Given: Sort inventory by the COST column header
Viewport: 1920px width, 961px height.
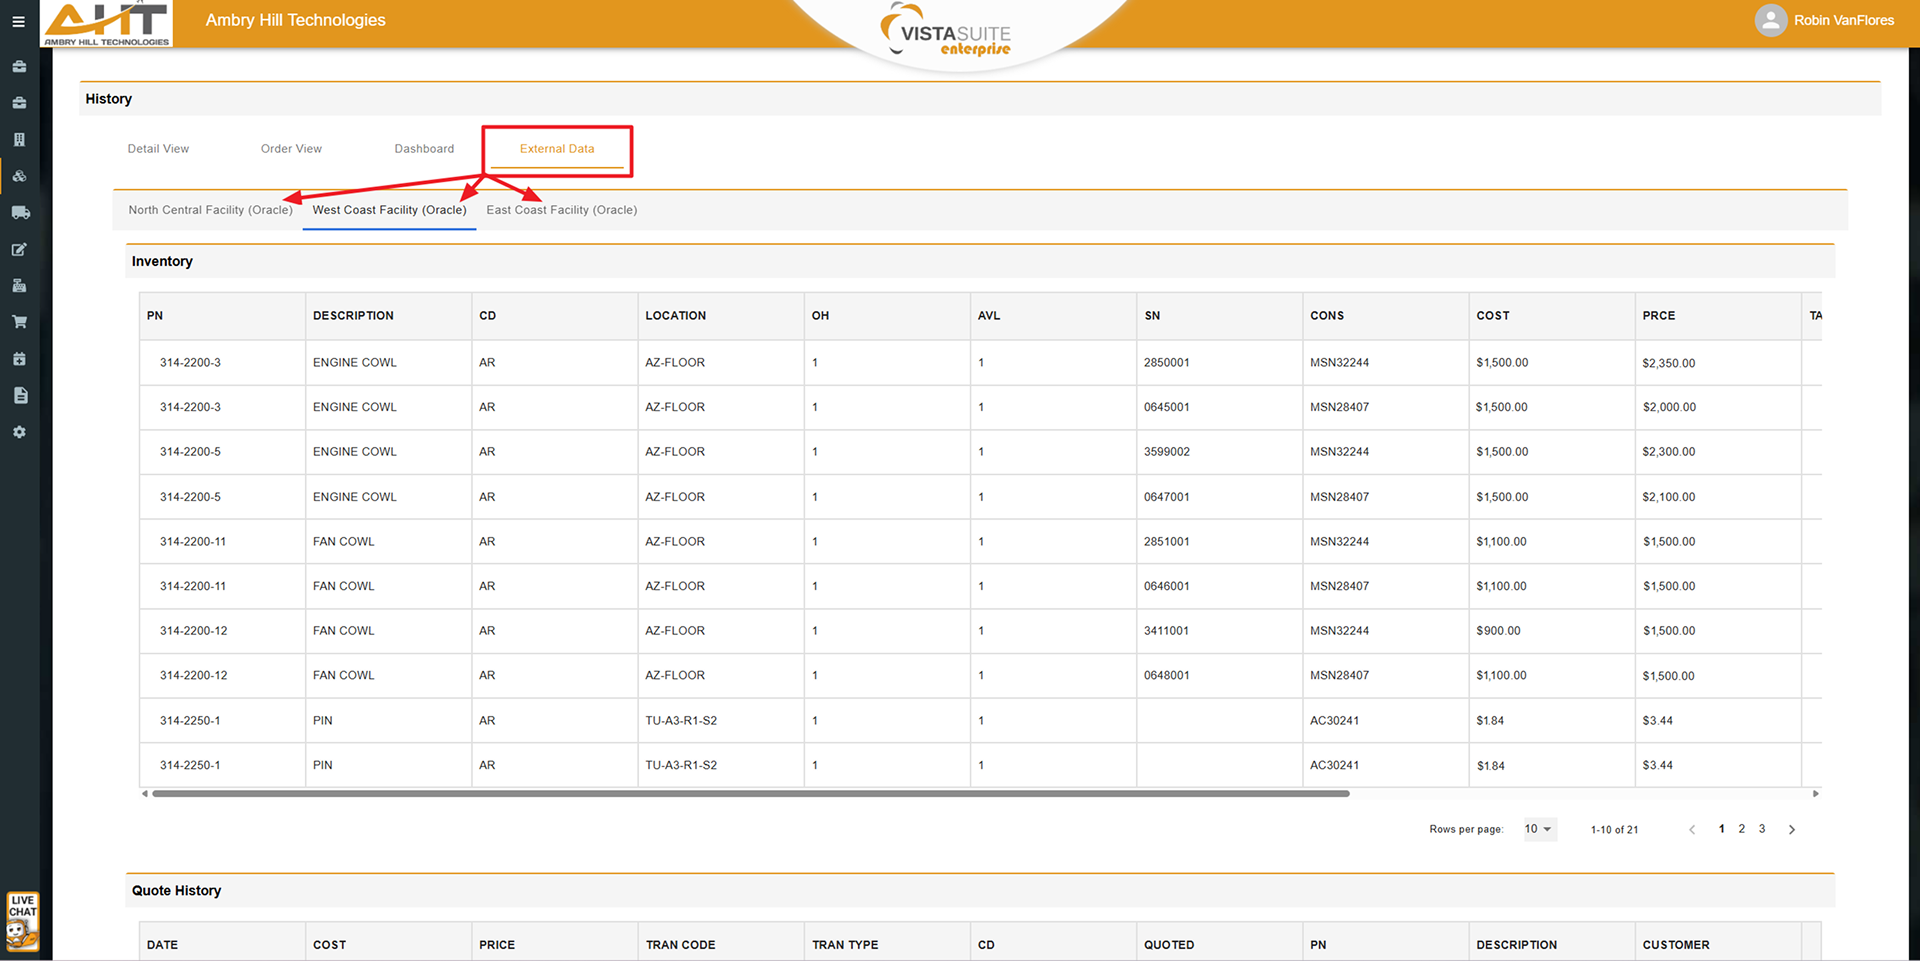Looking at the screenshot, I should (1493, 316).
